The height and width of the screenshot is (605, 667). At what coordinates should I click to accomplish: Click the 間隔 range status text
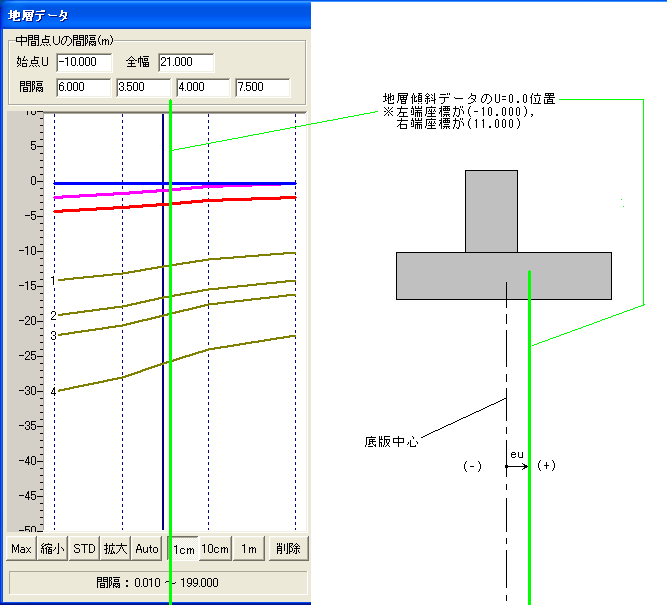[157, 582]
